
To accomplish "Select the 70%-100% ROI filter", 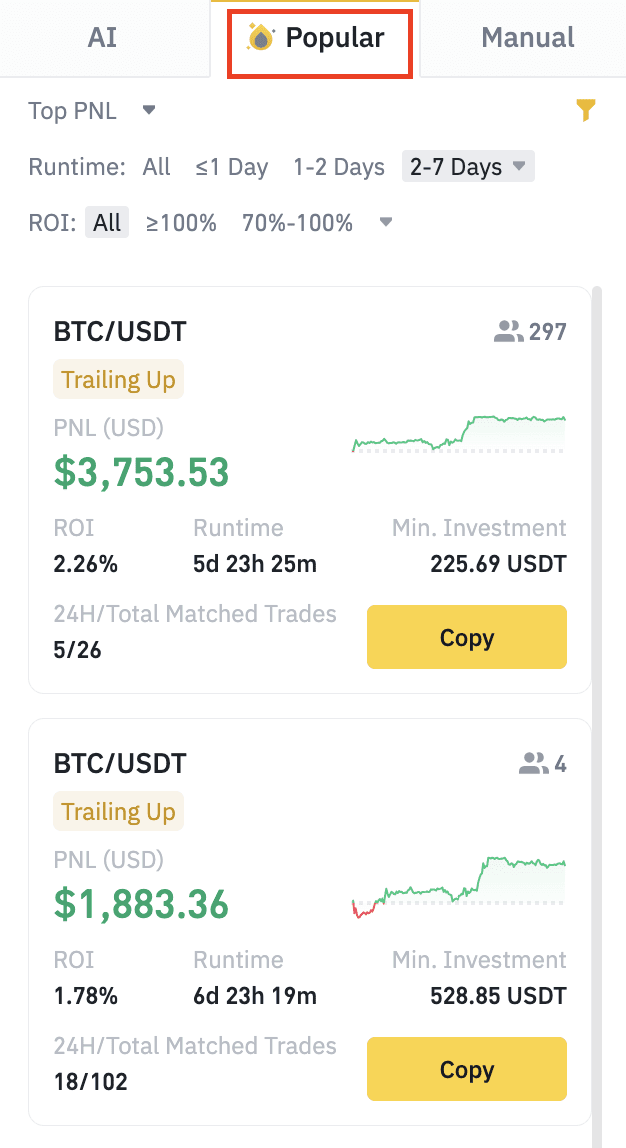I will [297, 223].
